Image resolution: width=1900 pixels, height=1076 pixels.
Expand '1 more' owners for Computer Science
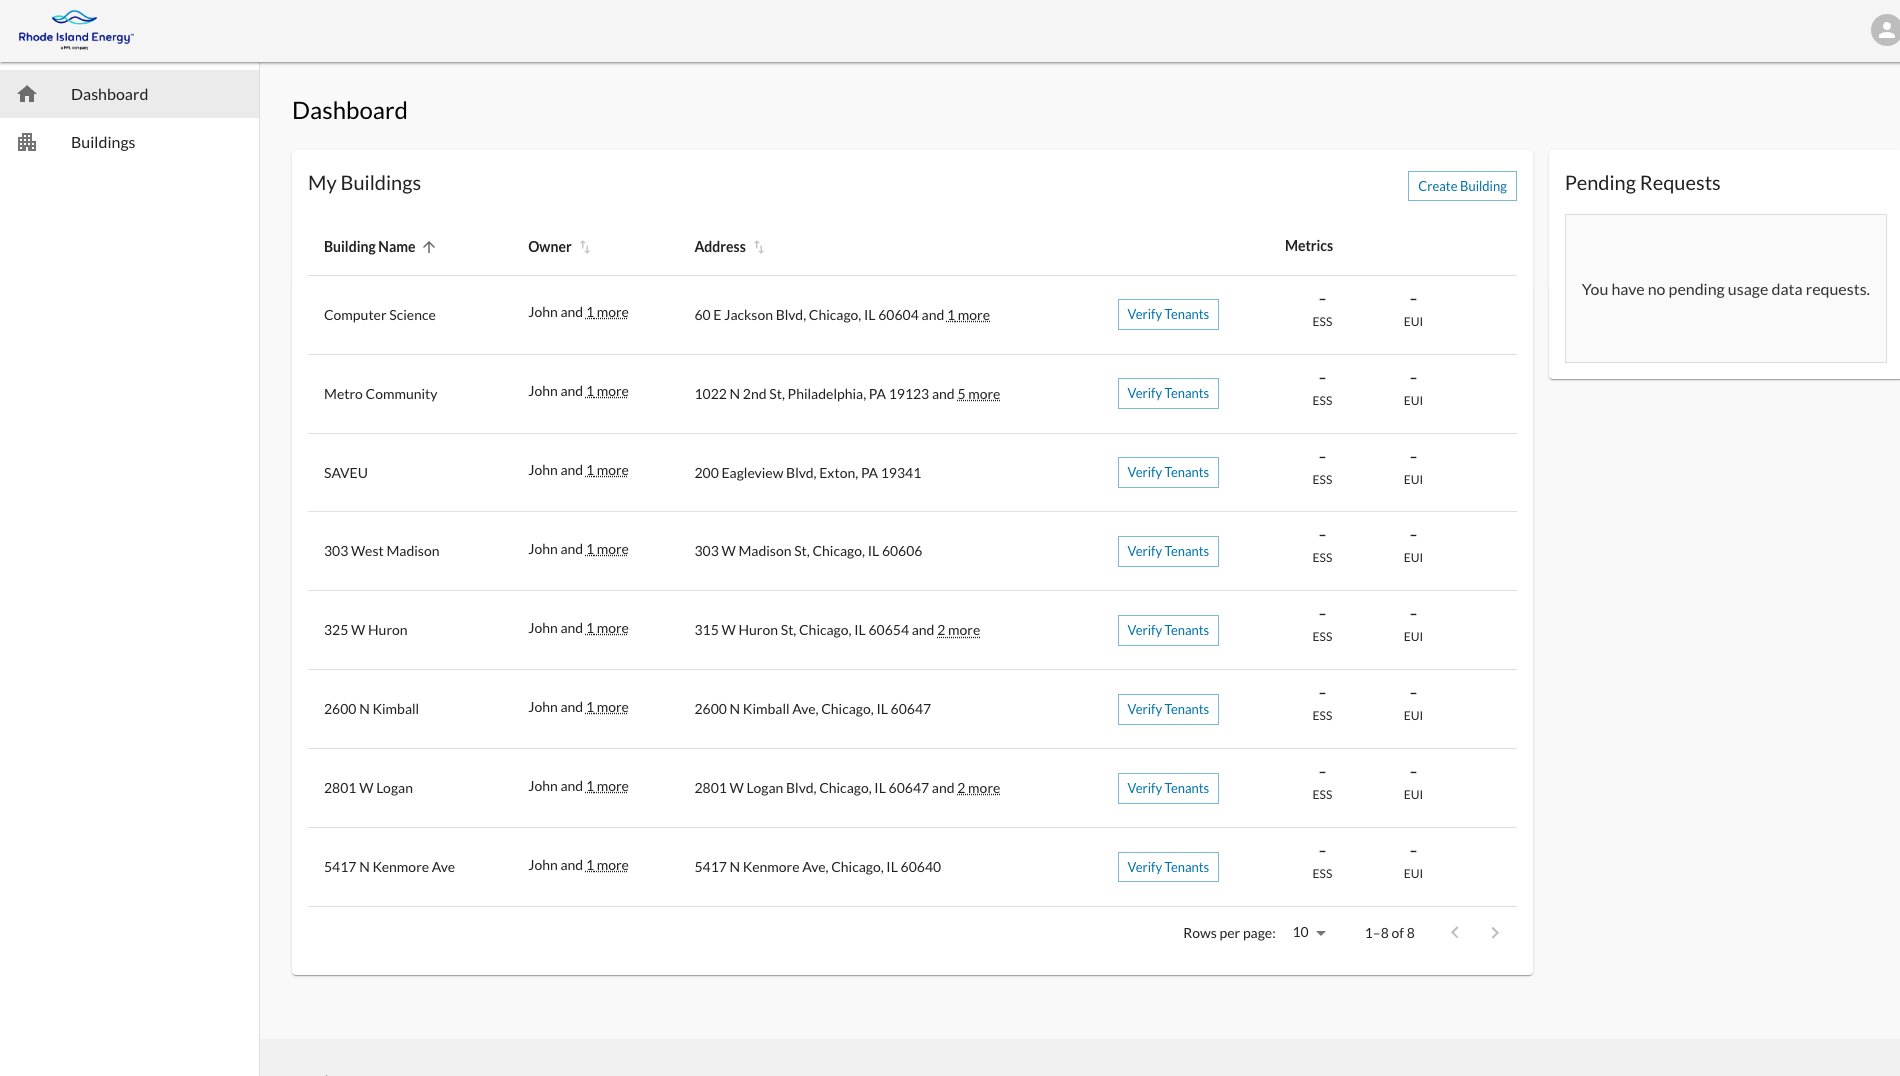[607, 313]
